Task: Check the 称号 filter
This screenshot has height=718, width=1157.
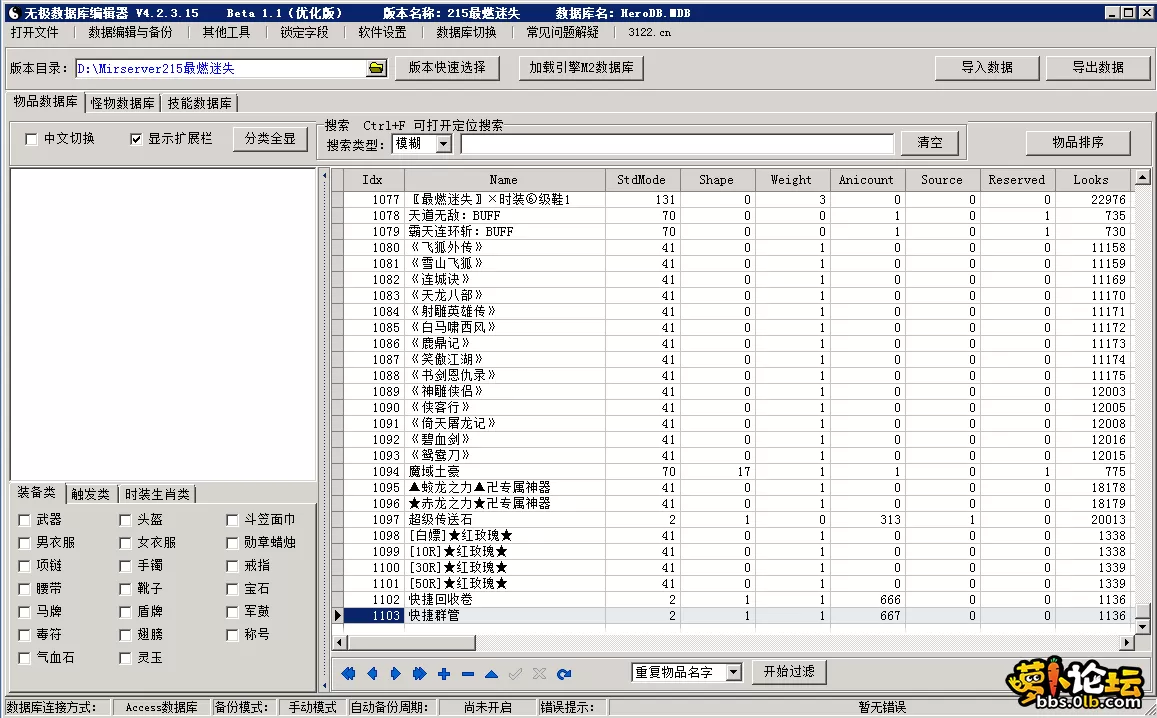Action: [x=232, y=635]
